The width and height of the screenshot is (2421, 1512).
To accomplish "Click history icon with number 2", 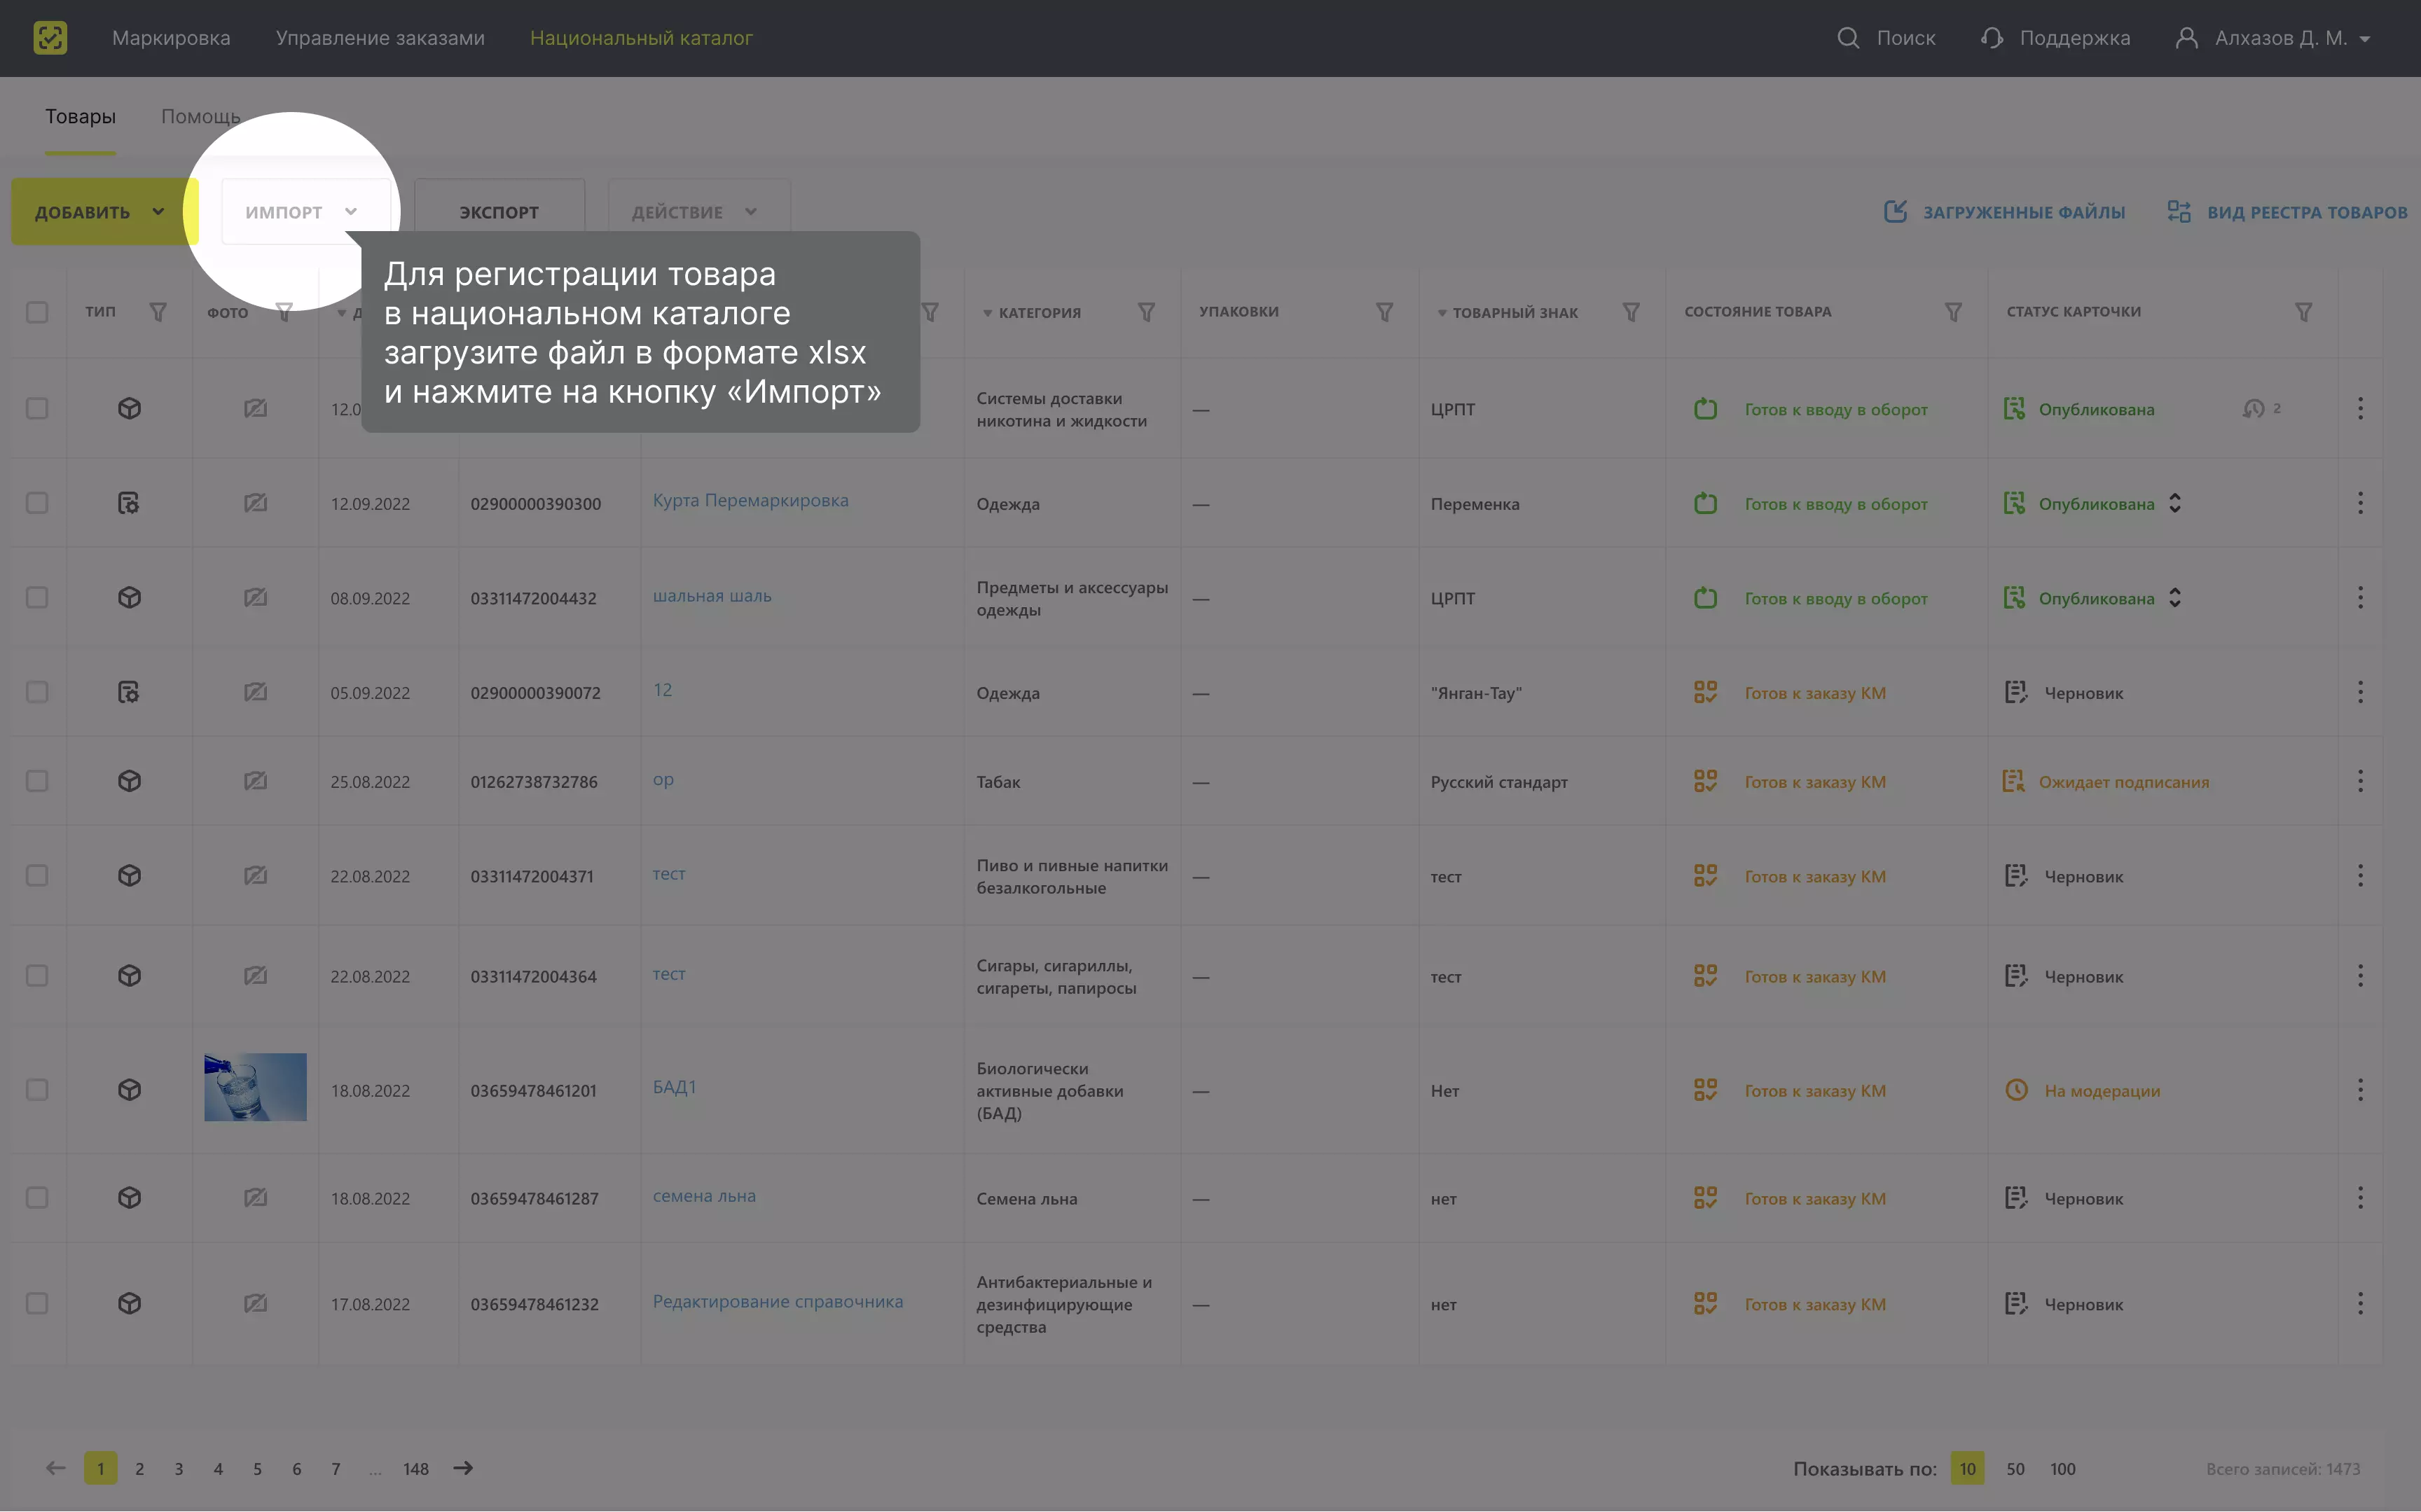I will [2261, 408].
